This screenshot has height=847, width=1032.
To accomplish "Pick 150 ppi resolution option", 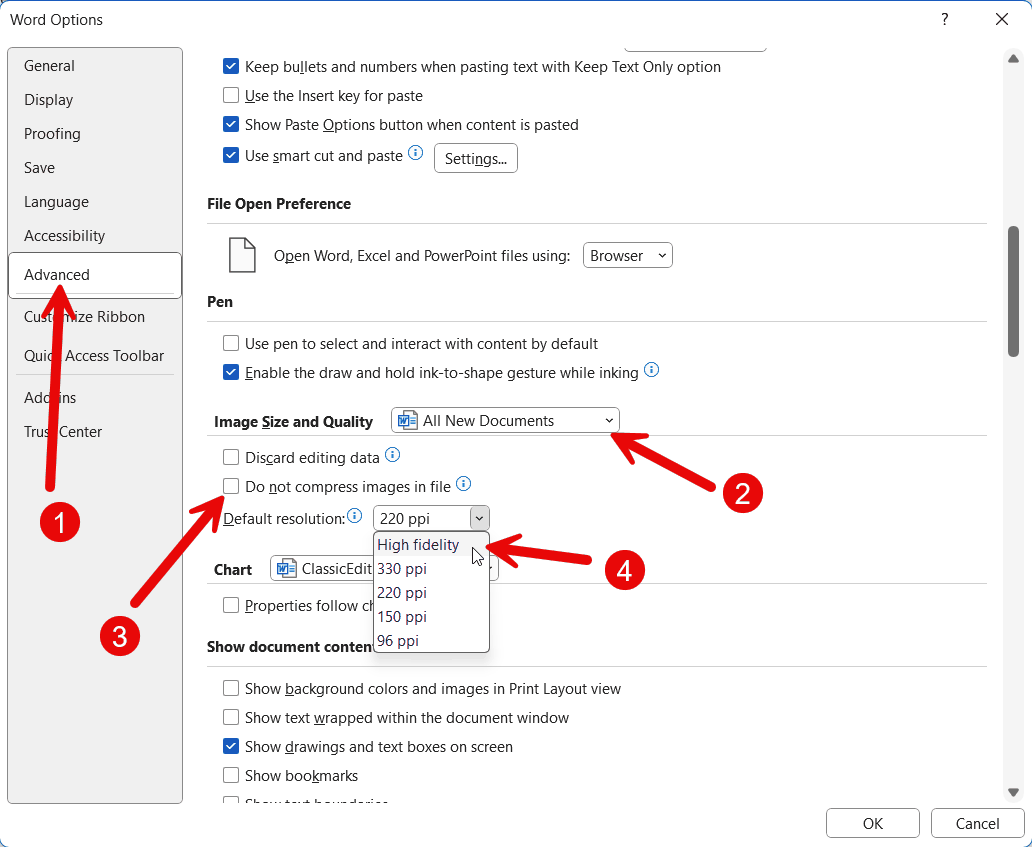I will pos(430,617).
